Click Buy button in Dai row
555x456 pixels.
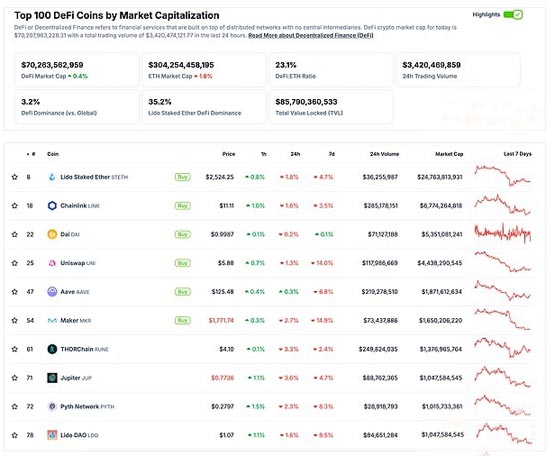(183, 234)
